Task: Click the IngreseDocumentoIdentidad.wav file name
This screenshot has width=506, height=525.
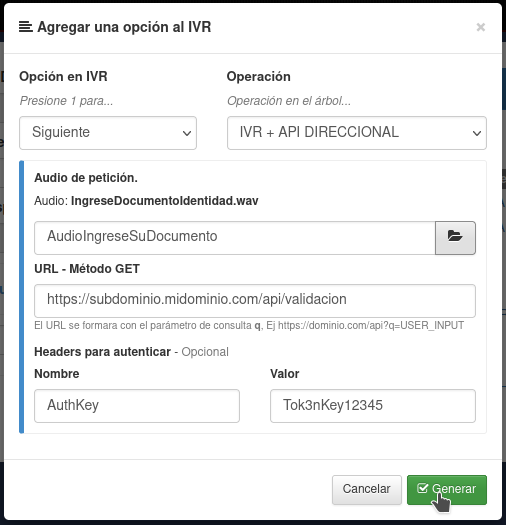Action: pyautogui.click(x=164, y=201)
